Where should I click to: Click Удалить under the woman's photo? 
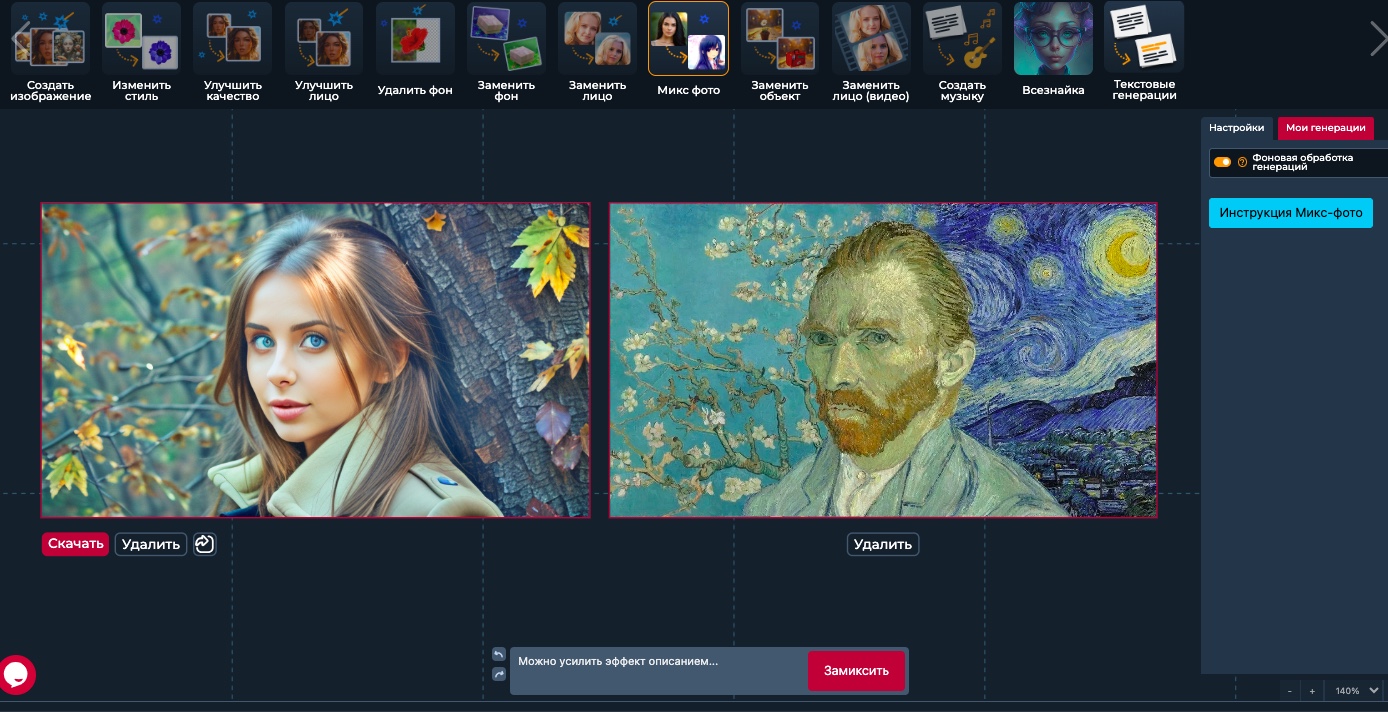coord(151,544)
